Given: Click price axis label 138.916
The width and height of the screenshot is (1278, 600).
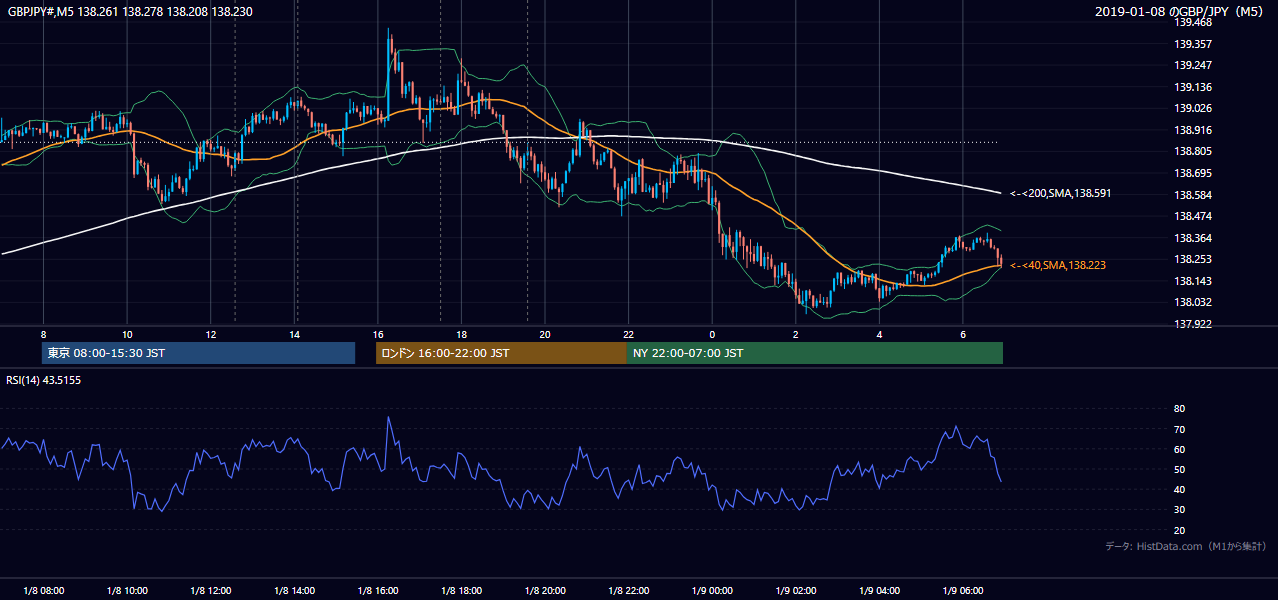Looking at the screenshot, I should click(1193, 130).
